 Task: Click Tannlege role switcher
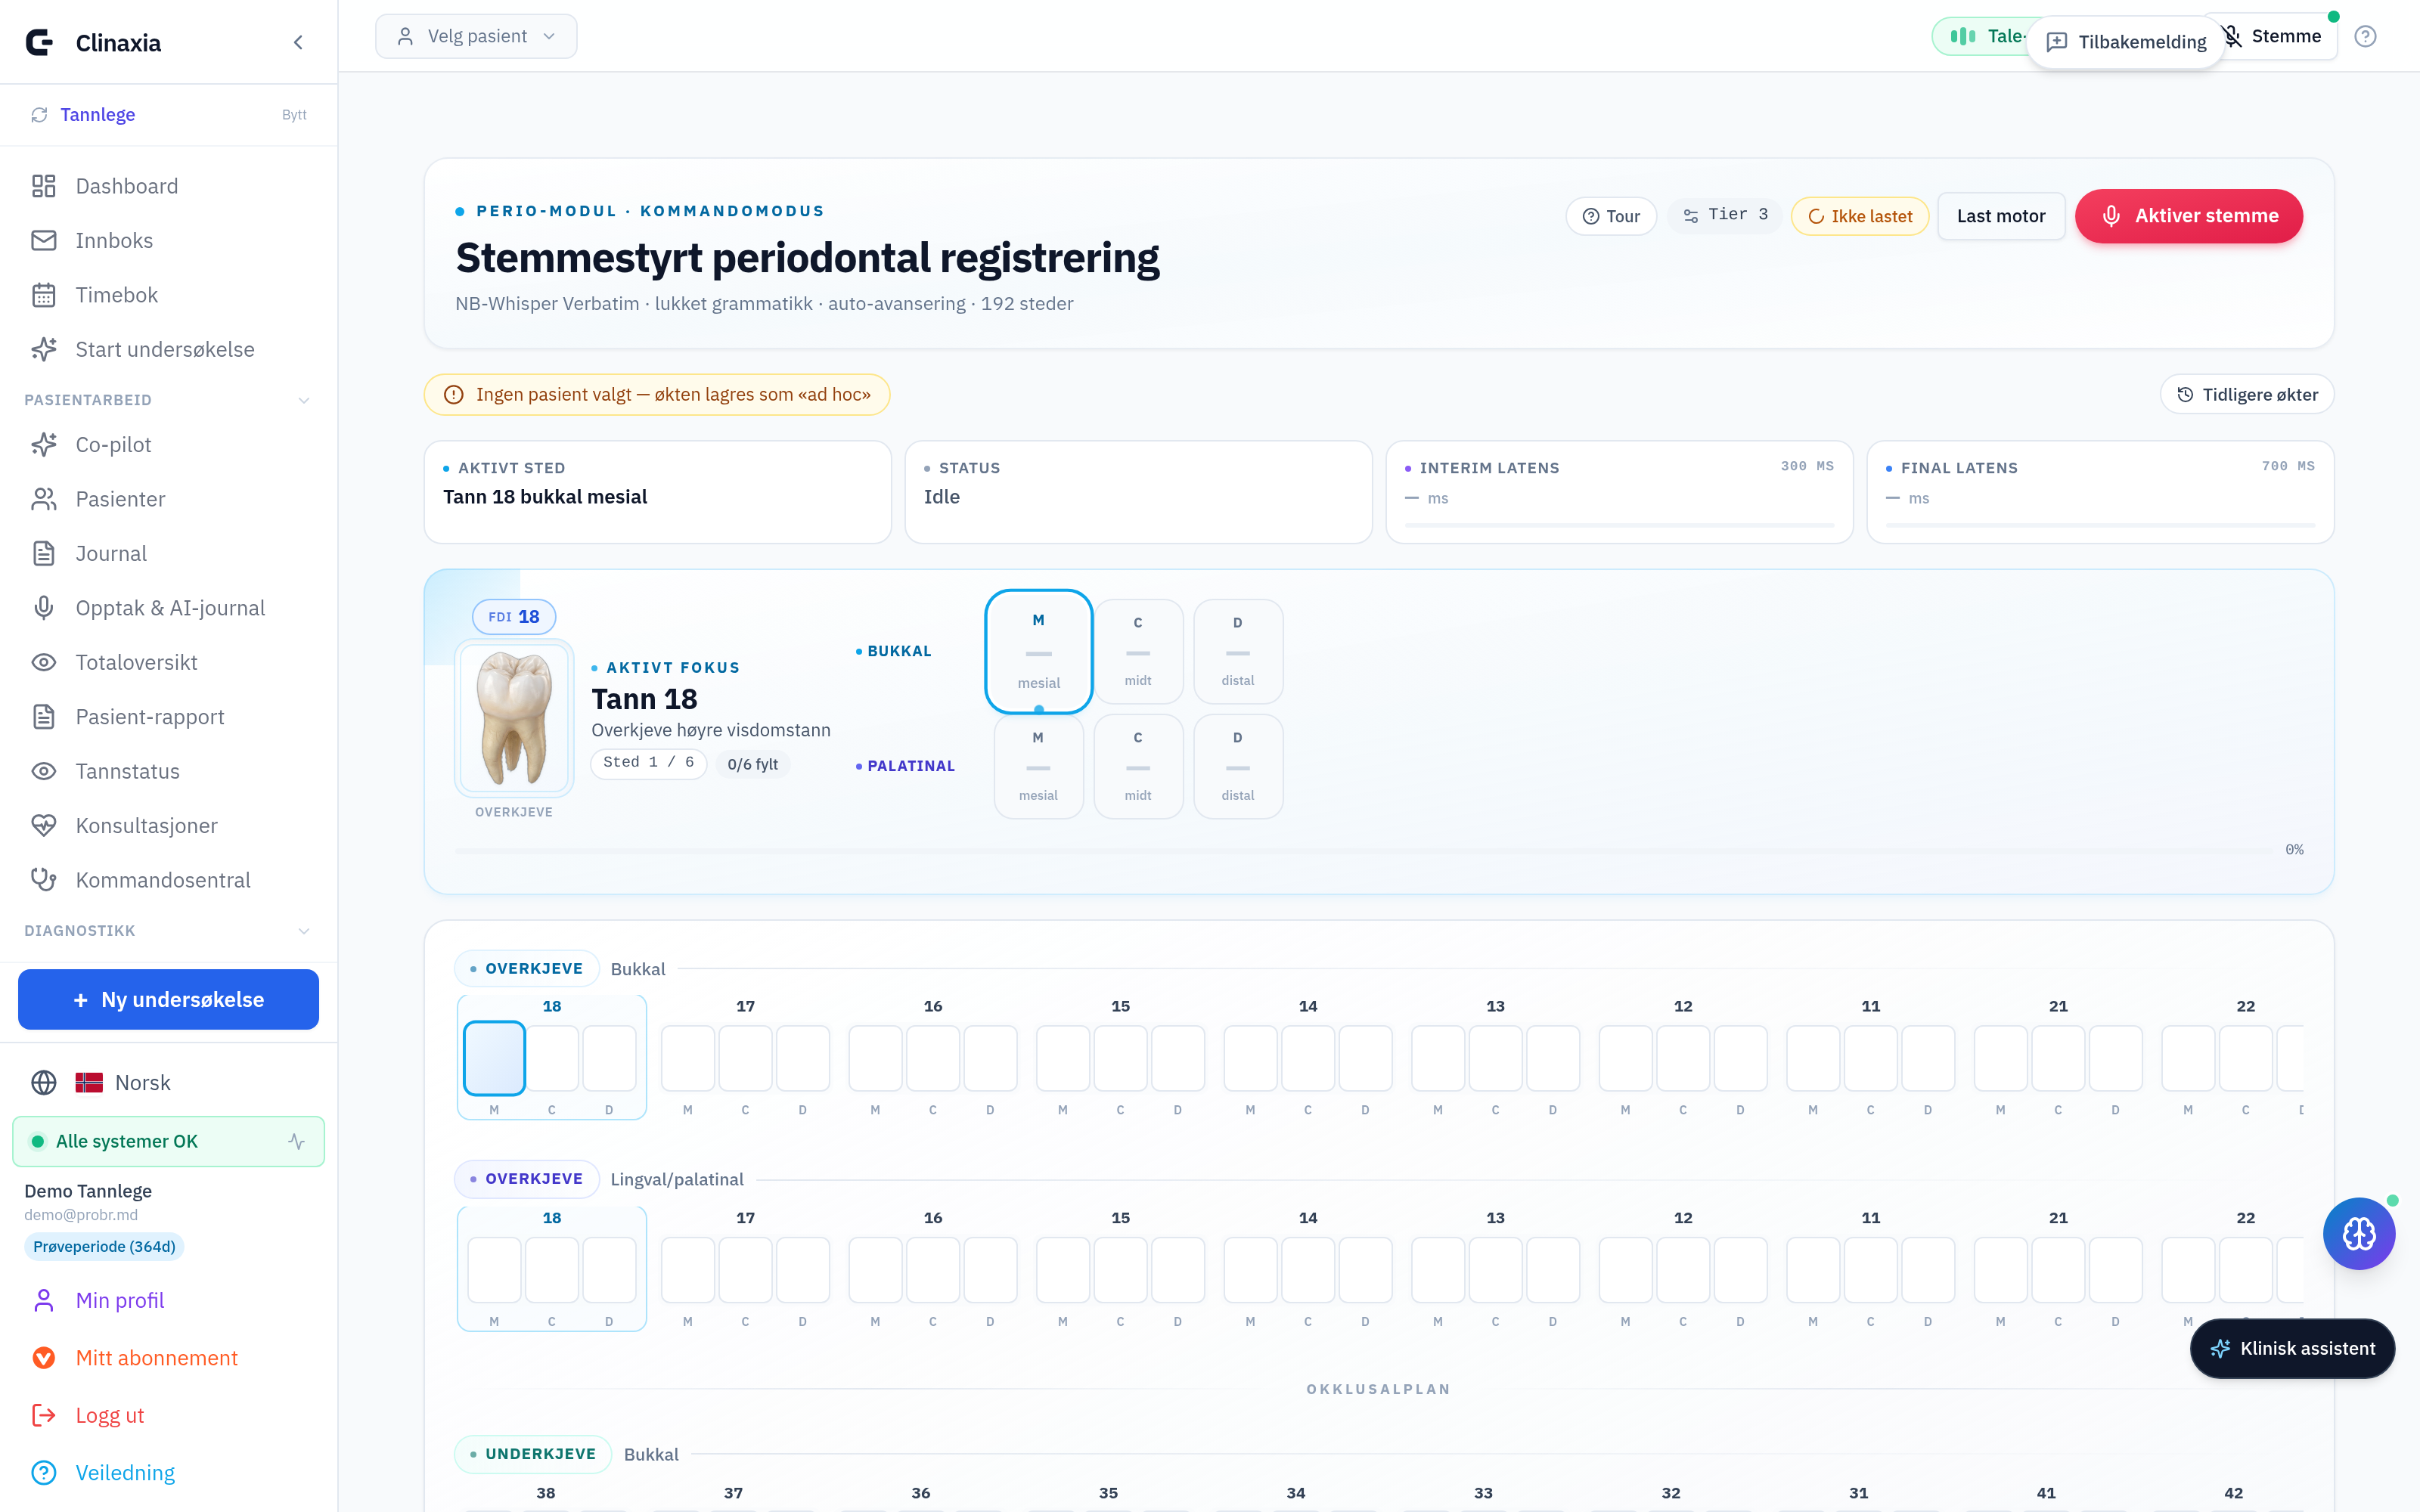coord(97,115)
